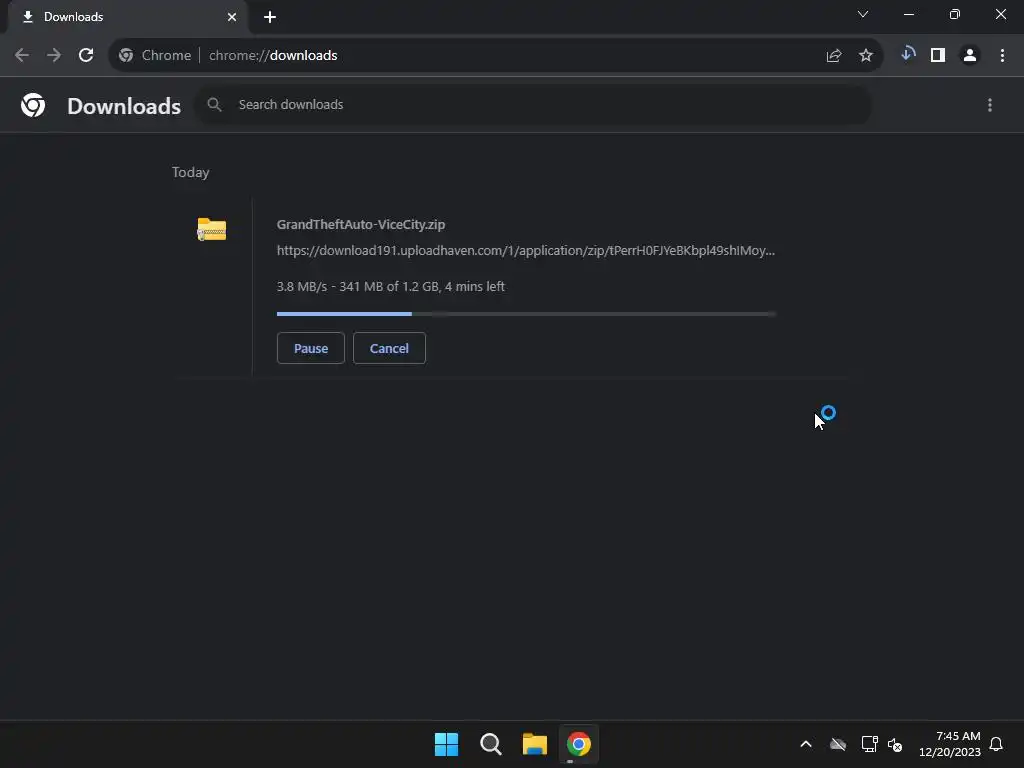Screen dimensions: 1024x768
Task: Click the muted volume tray icon
Action: click(x=895, y=744)
